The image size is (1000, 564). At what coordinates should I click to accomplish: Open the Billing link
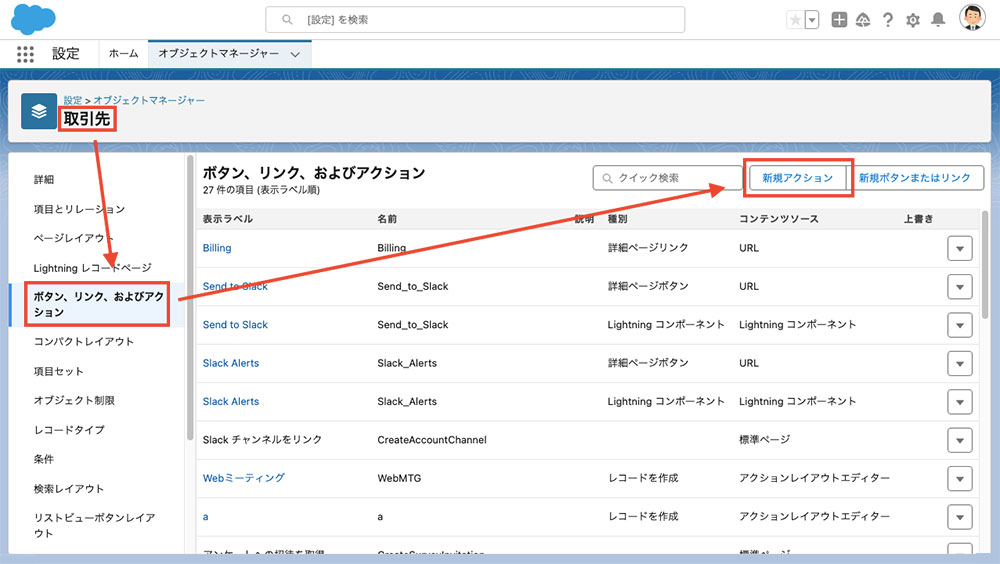click(217, 248)
